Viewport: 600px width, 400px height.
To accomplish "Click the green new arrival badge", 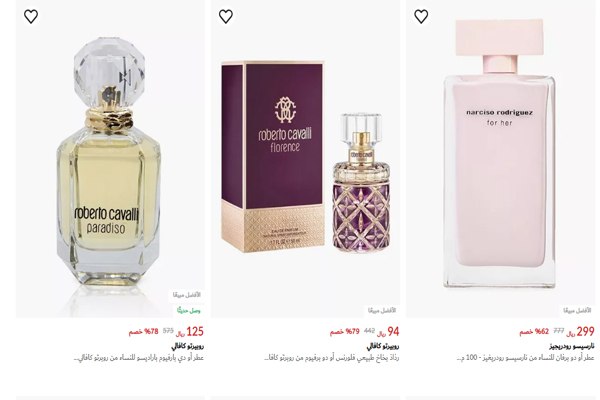I will [189, 310].
